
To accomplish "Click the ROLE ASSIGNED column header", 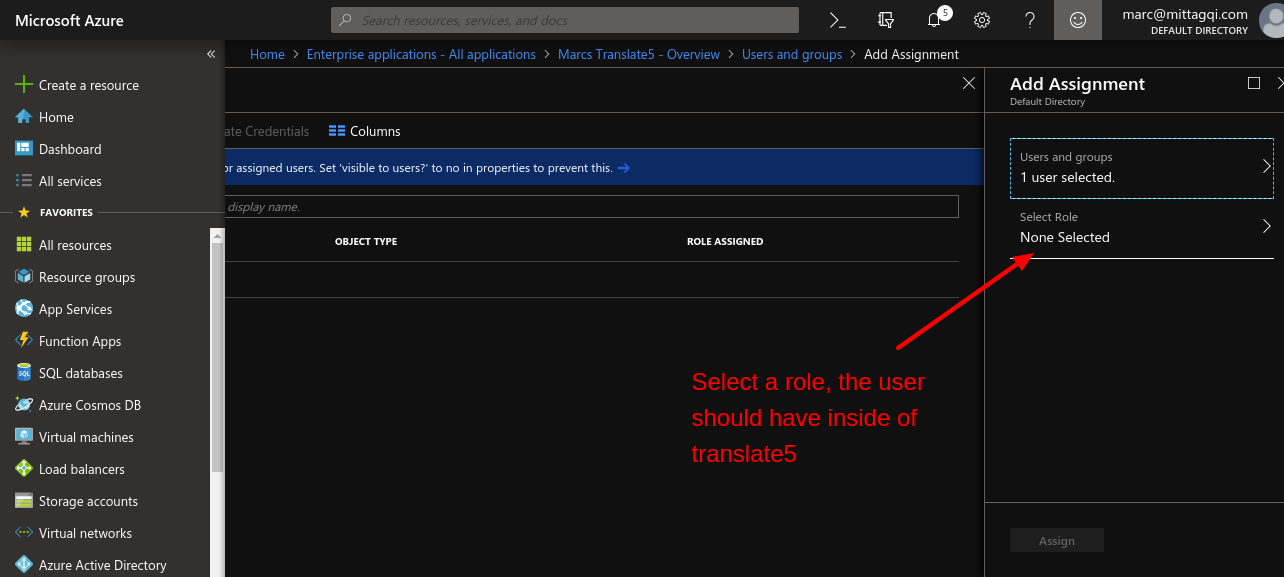I will (725, 241).
